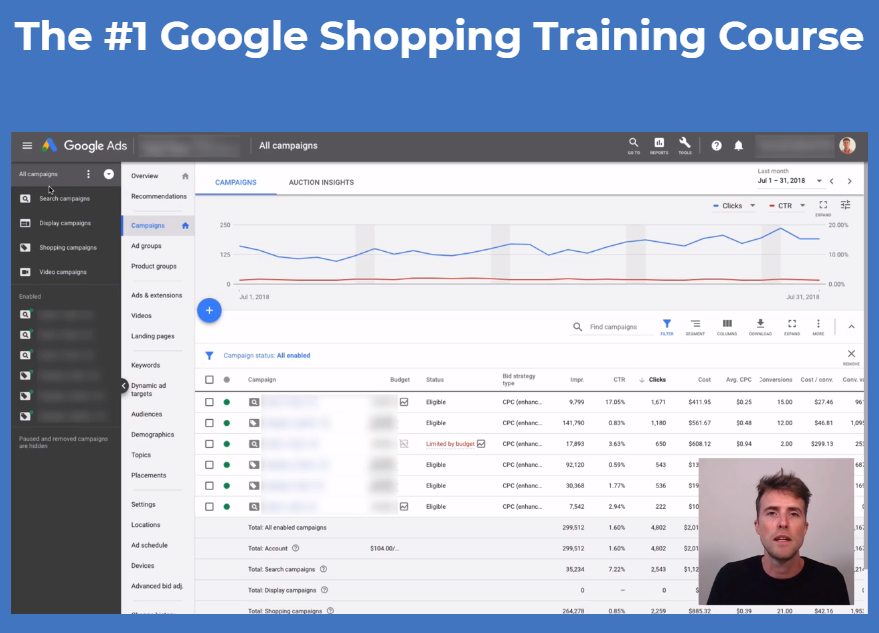This screenshot has width=879, height=633.
Task: Check the Limited by budget row checkbox
Action: tap(209, 444)
